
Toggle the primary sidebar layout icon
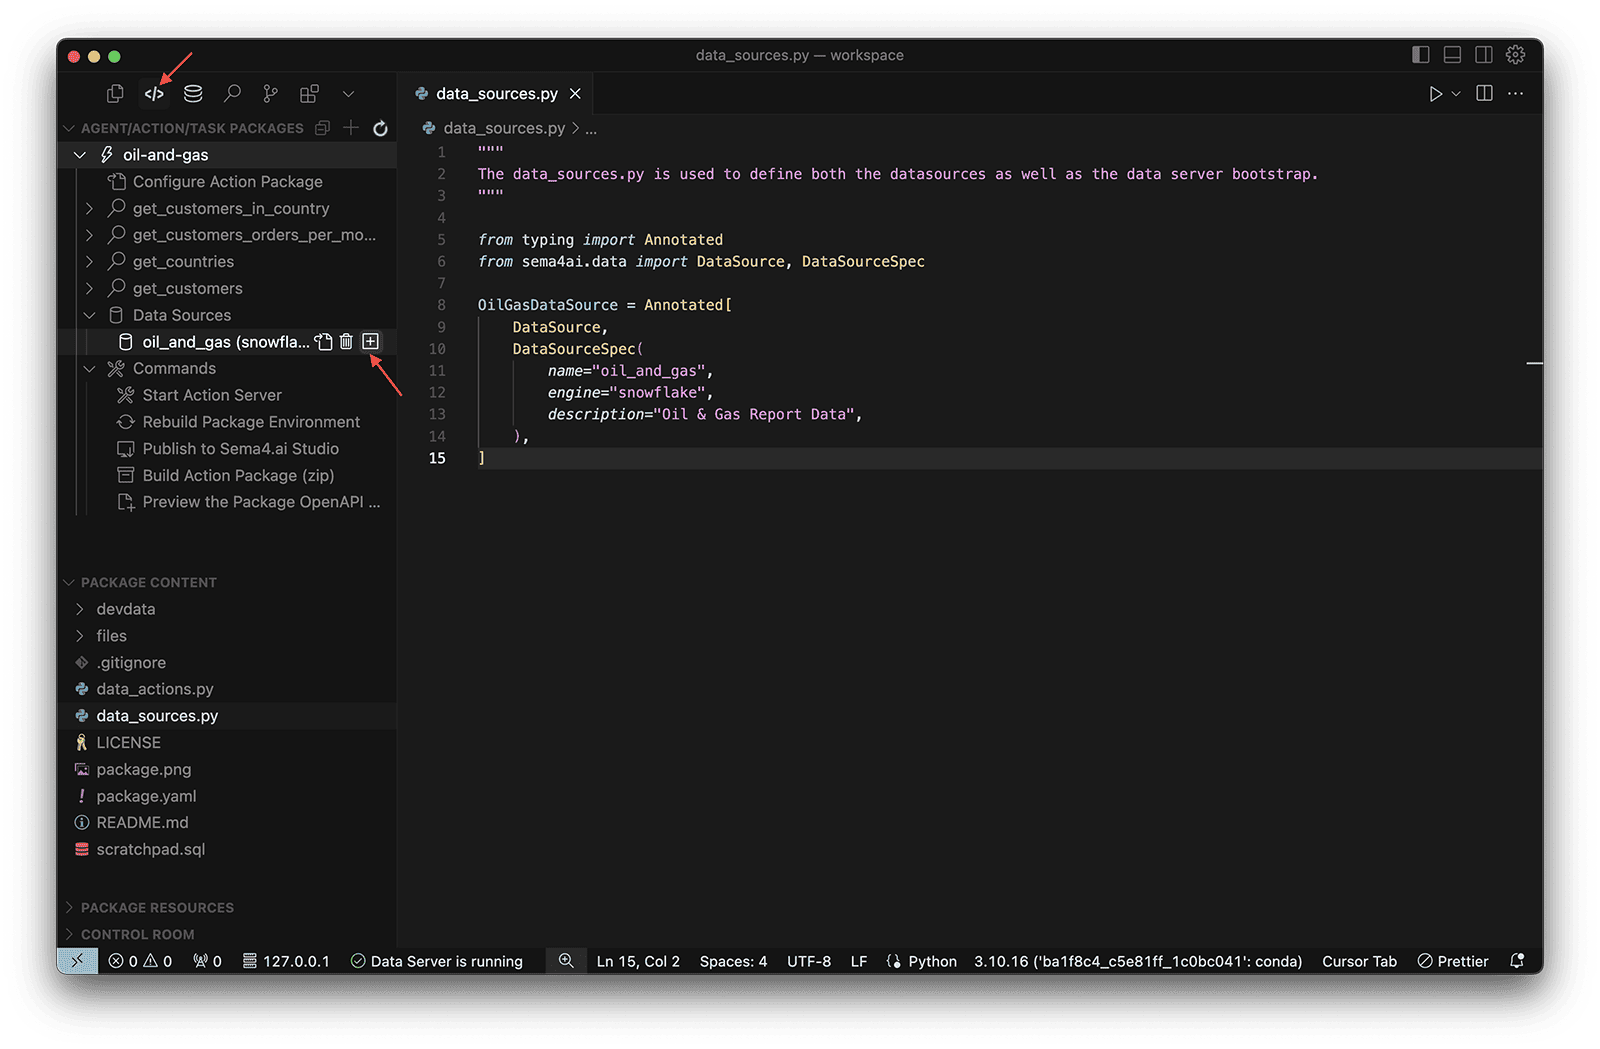tap(1421, 55)
